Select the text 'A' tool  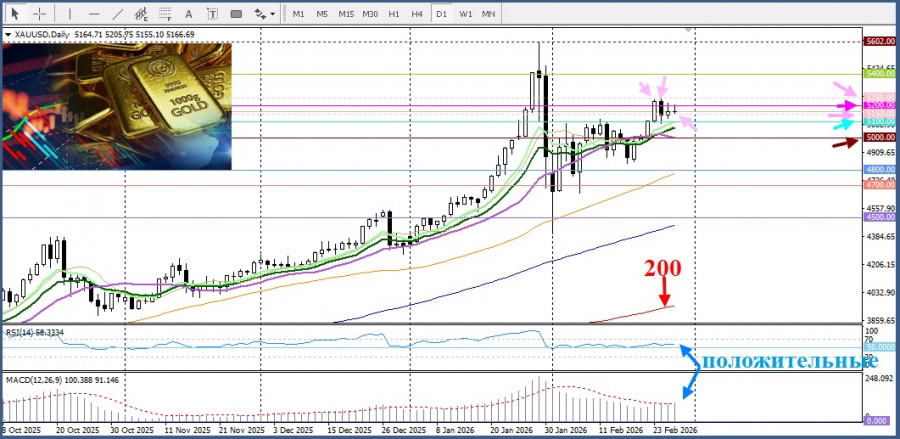(188, 14)
